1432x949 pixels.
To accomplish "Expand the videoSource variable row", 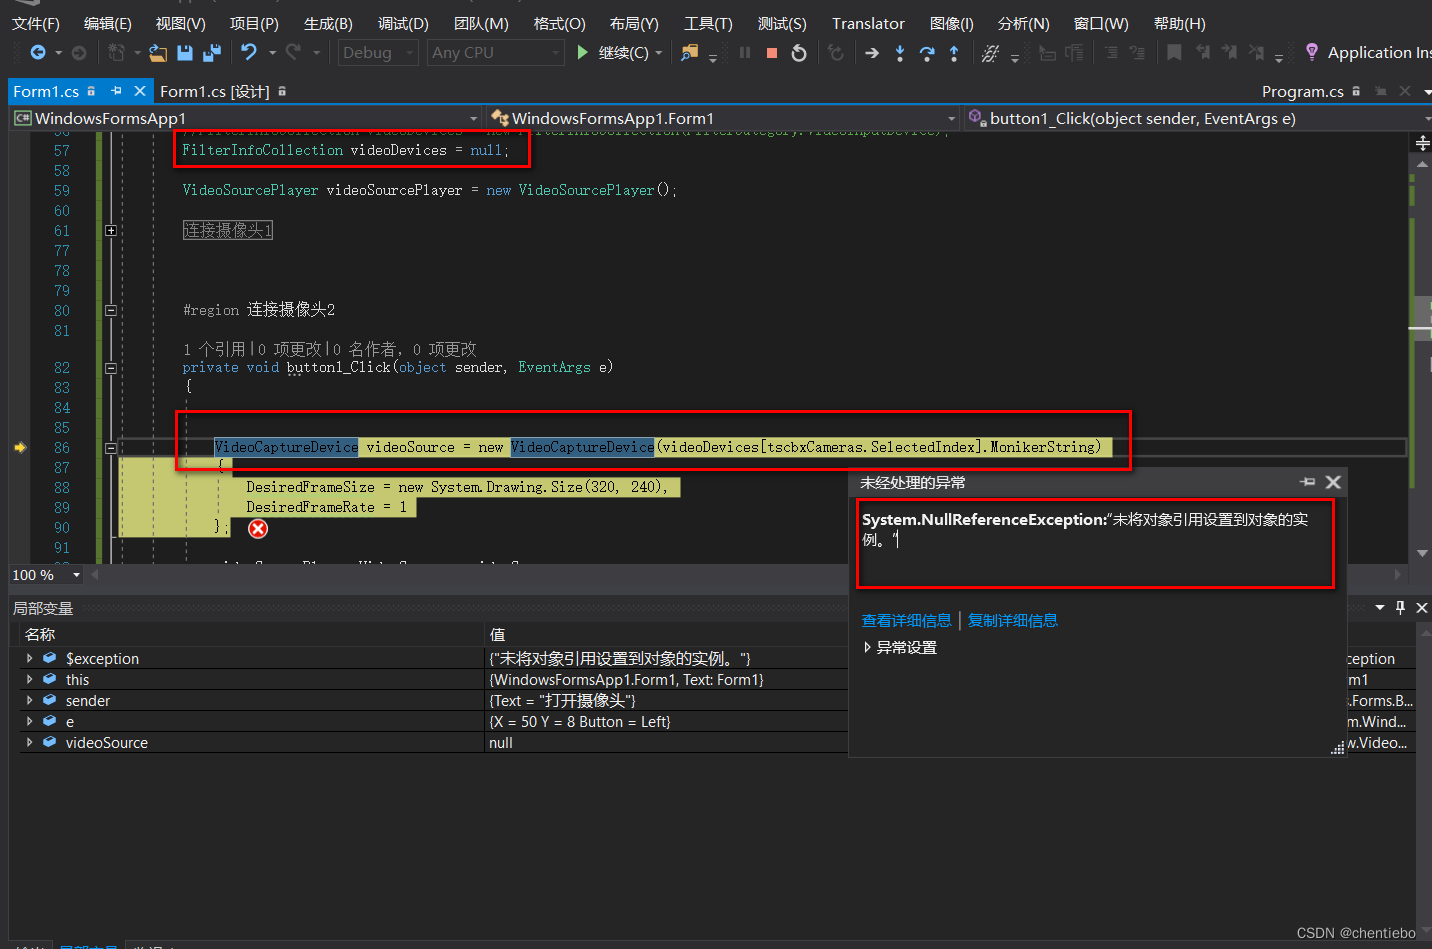I will click(x=30, y=742).
